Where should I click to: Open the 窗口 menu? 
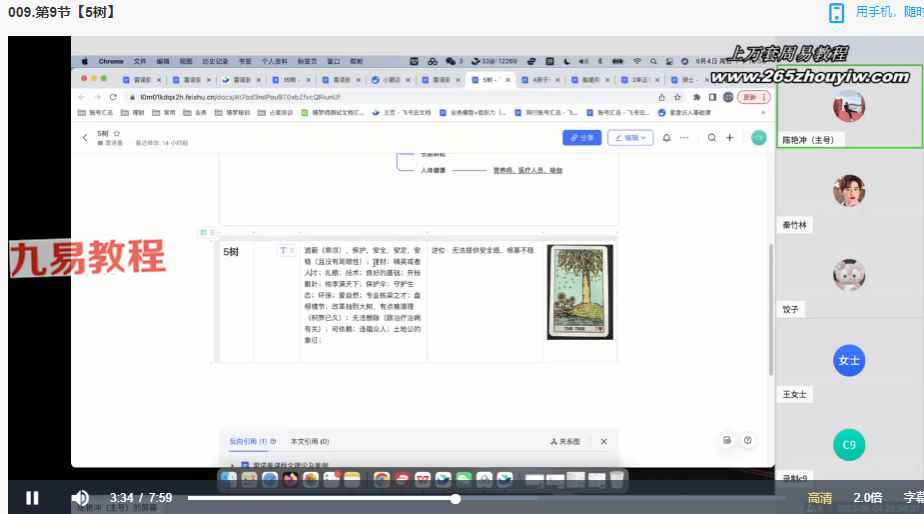point(334,61)
